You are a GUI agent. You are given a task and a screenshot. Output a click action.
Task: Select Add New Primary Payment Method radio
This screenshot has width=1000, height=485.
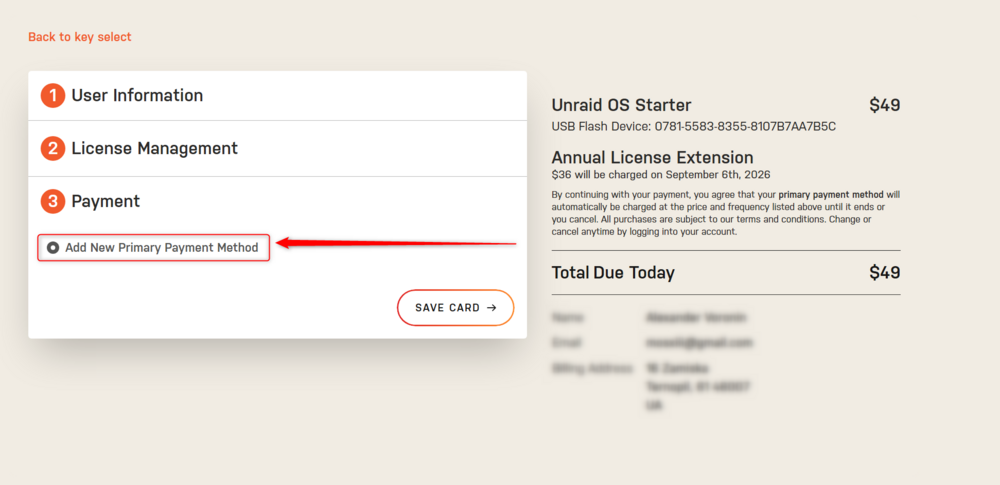coord(53,248)
